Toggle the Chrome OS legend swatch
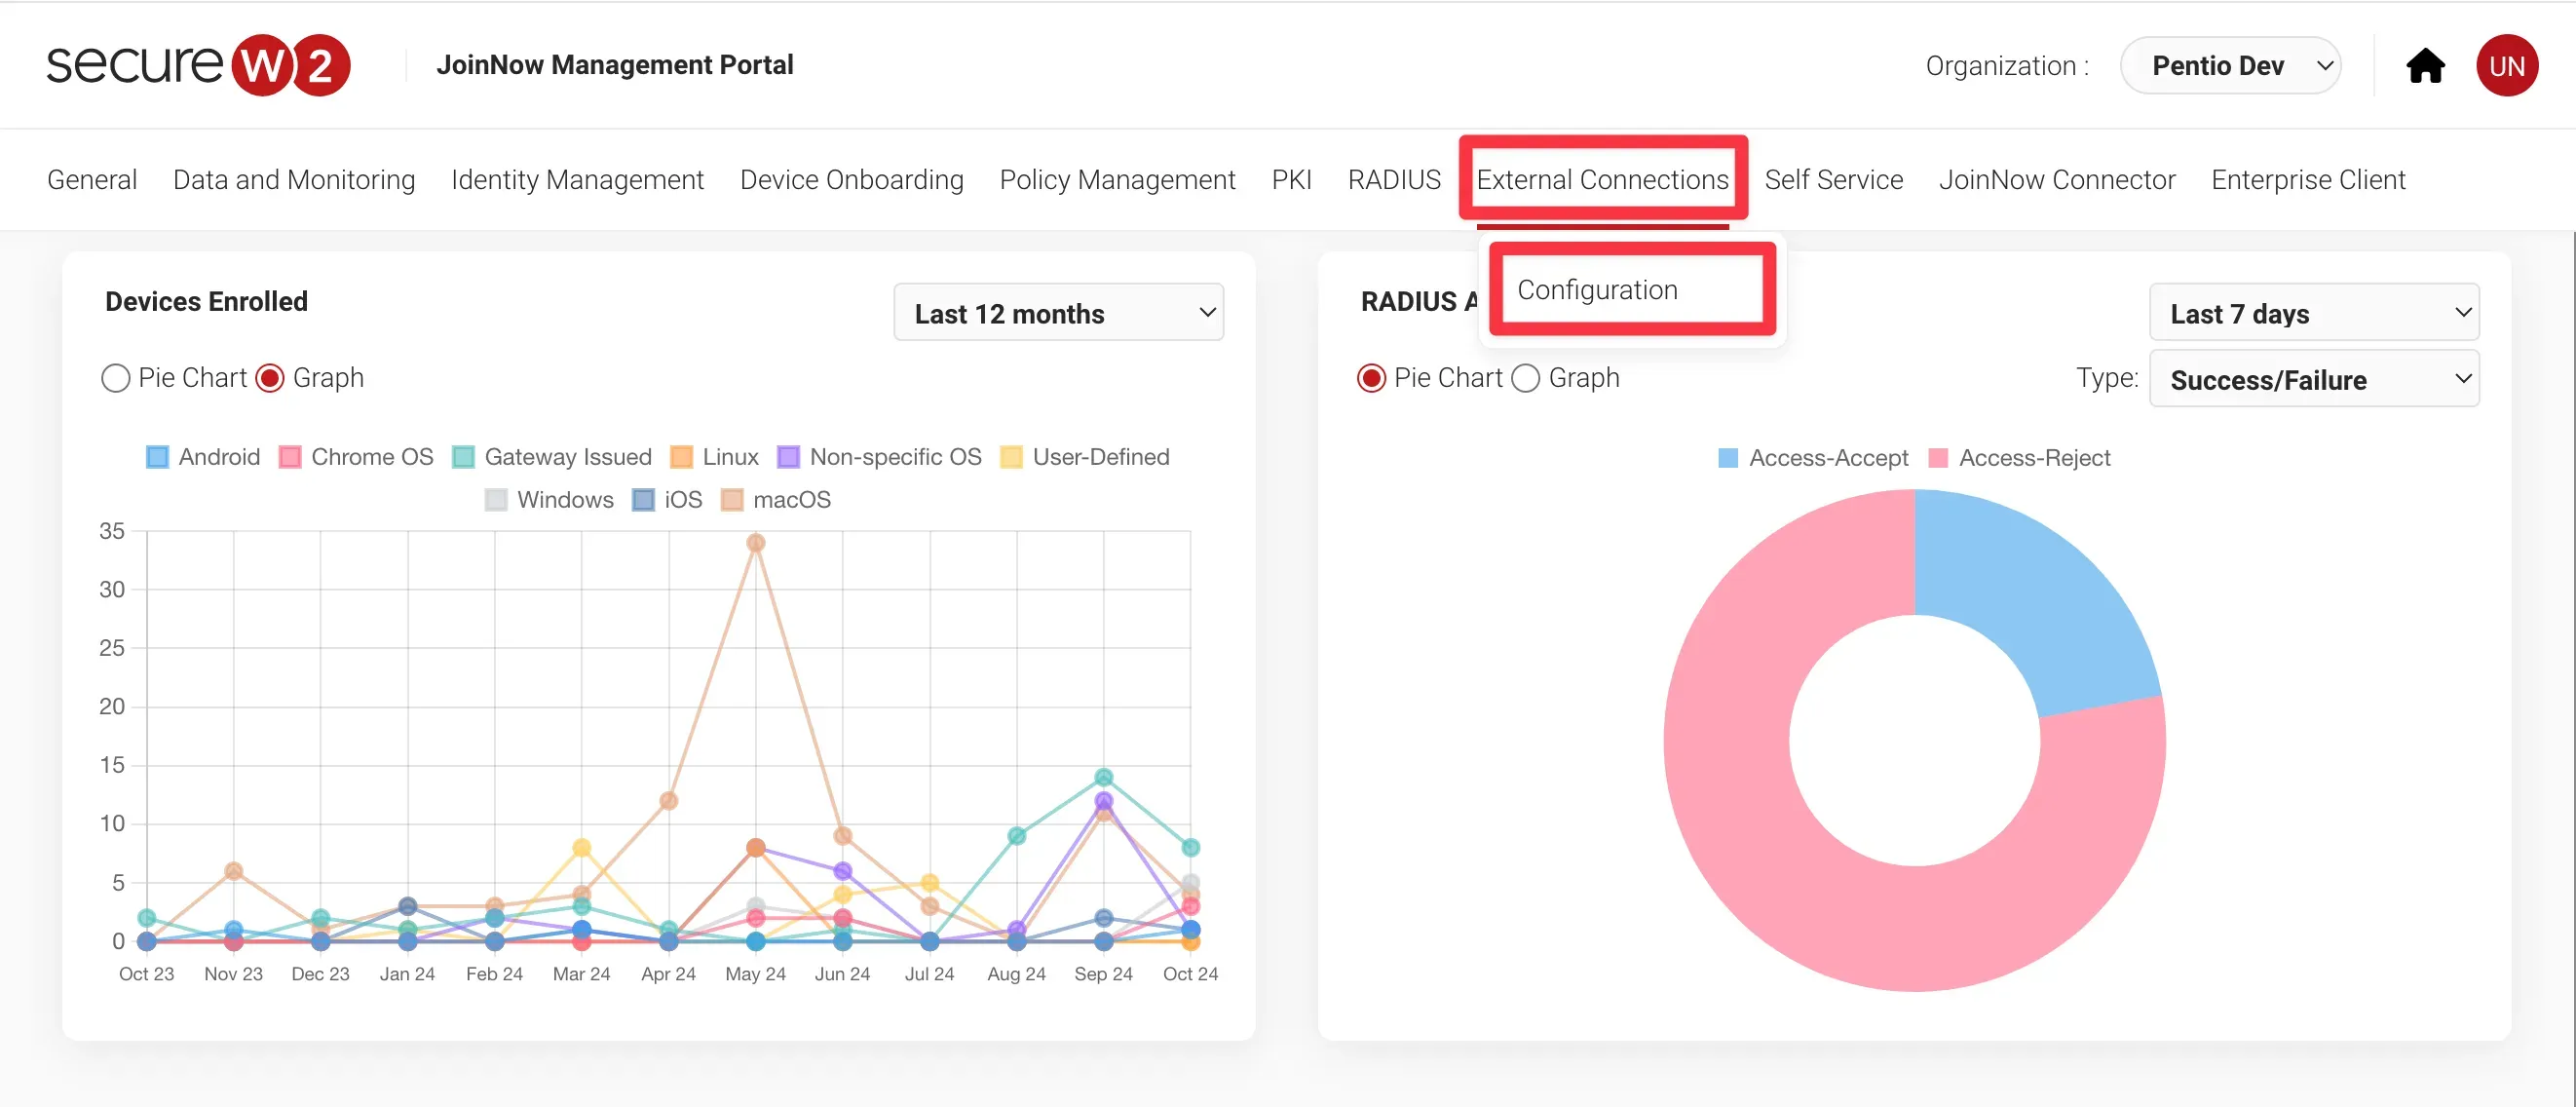2576x1107 pixels. tap(290, 457)
